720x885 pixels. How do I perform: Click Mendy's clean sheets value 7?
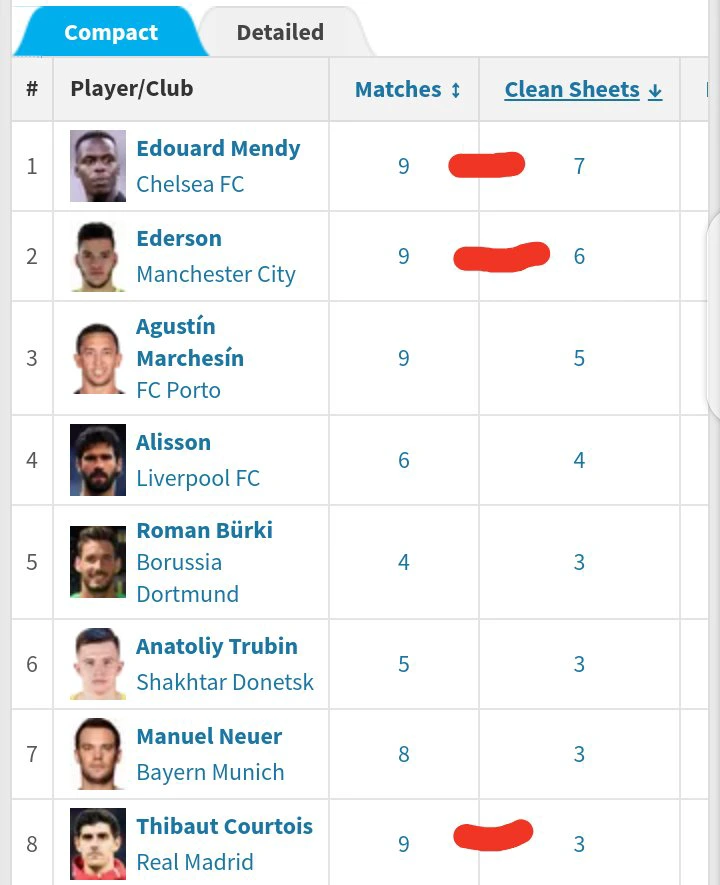click(x=579, y=166)
